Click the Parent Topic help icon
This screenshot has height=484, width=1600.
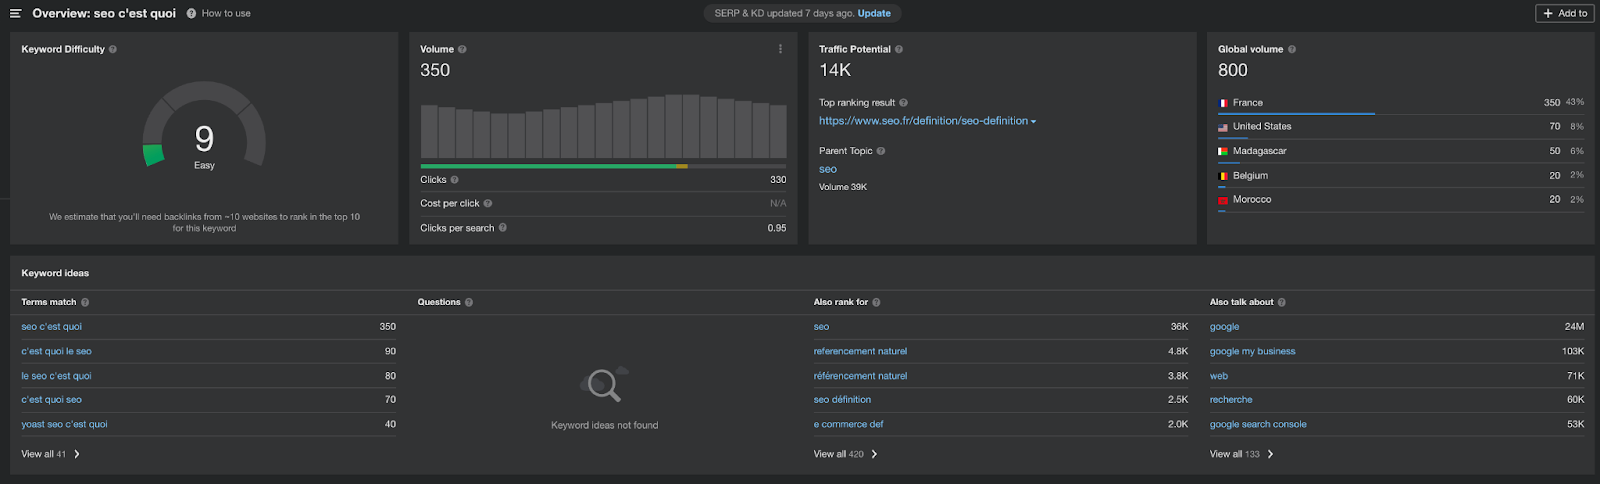(x=881, y=151)
